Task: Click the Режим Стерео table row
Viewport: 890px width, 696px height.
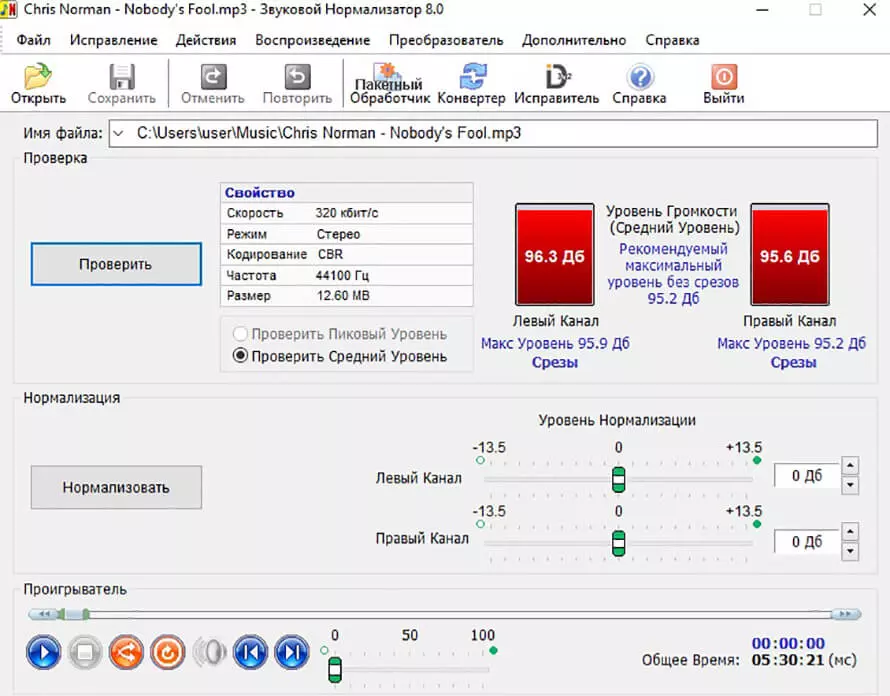Action: (347, 234)
